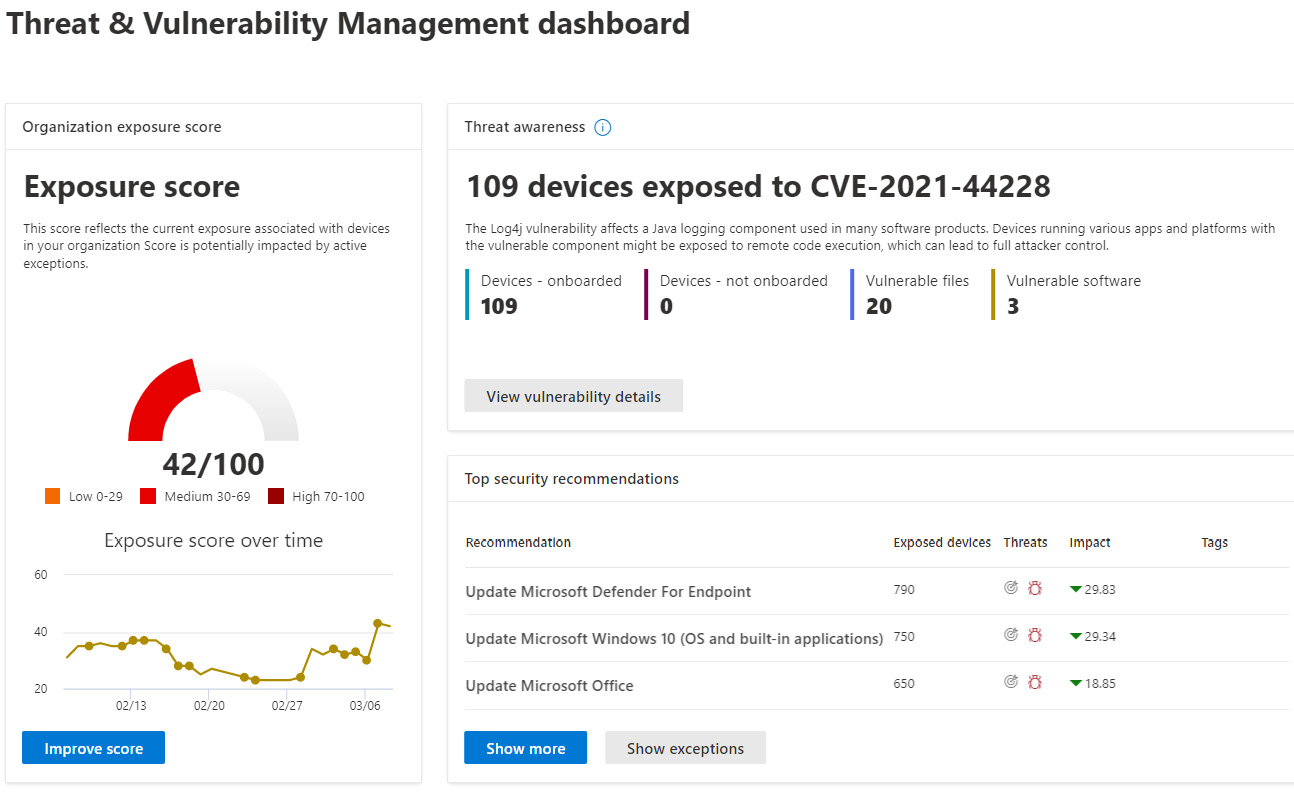Click exposed devices value 650
Viewport: 1294px width, 794px height.
904,683
